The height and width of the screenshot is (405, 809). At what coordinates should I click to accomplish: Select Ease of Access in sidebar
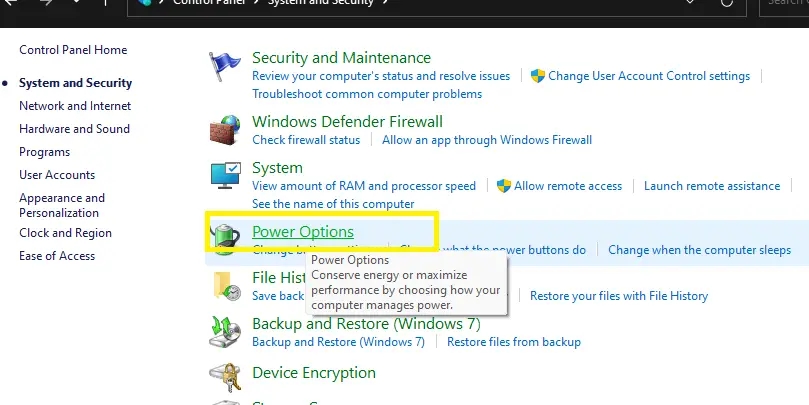click(x=57, y=256)
